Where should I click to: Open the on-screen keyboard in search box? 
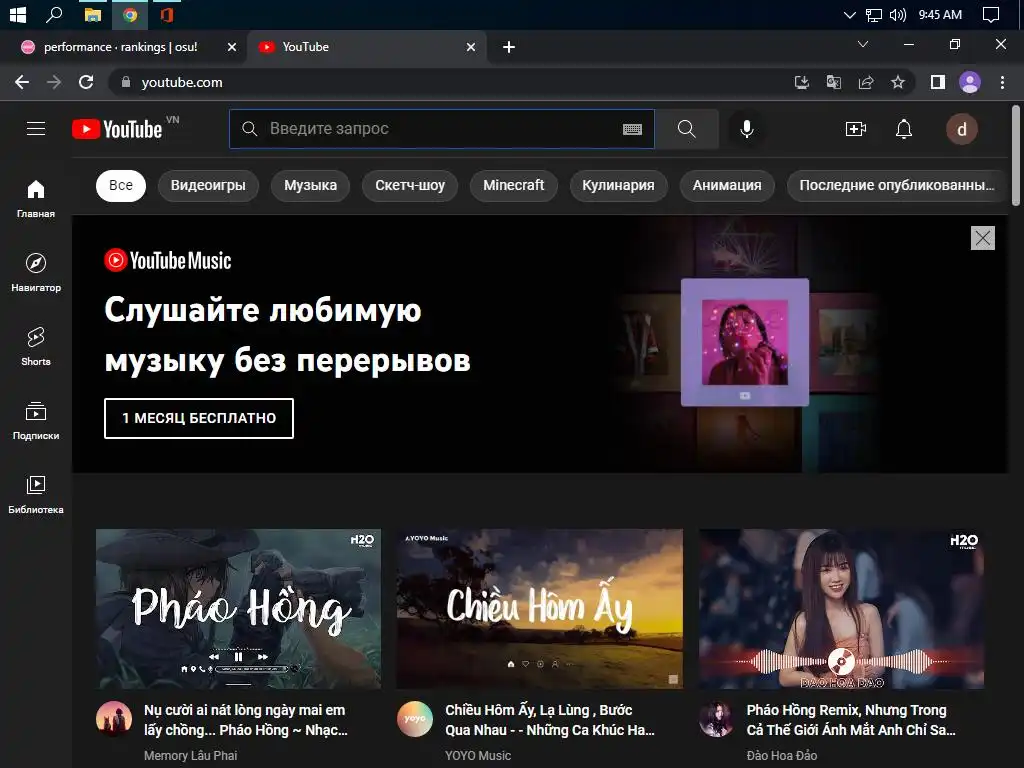632,129
